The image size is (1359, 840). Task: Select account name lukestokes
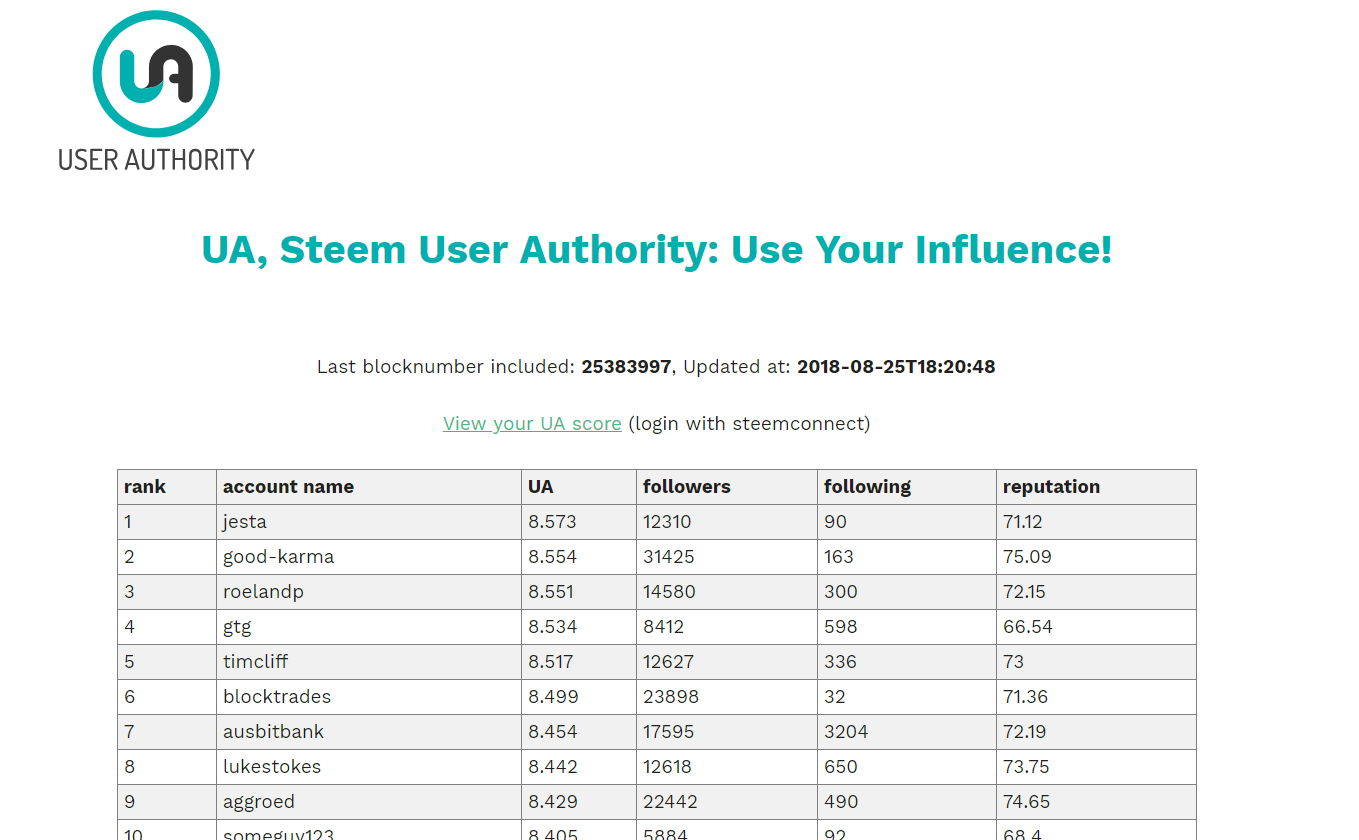pyautogui.click(x=272, y=767)
